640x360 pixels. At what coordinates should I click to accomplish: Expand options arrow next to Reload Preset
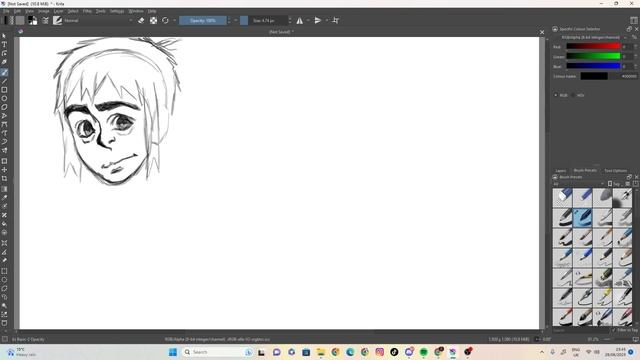(x=174, y=20)
